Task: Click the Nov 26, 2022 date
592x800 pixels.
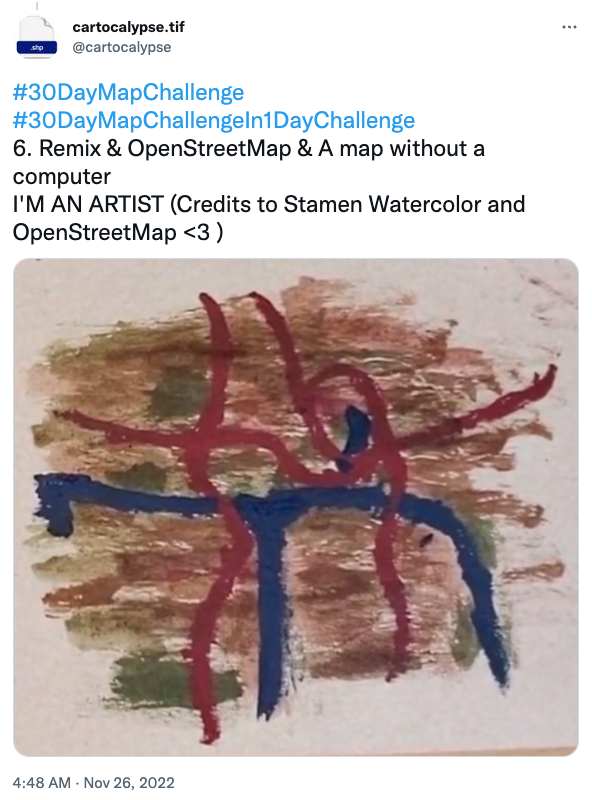Action: [129, 783]
